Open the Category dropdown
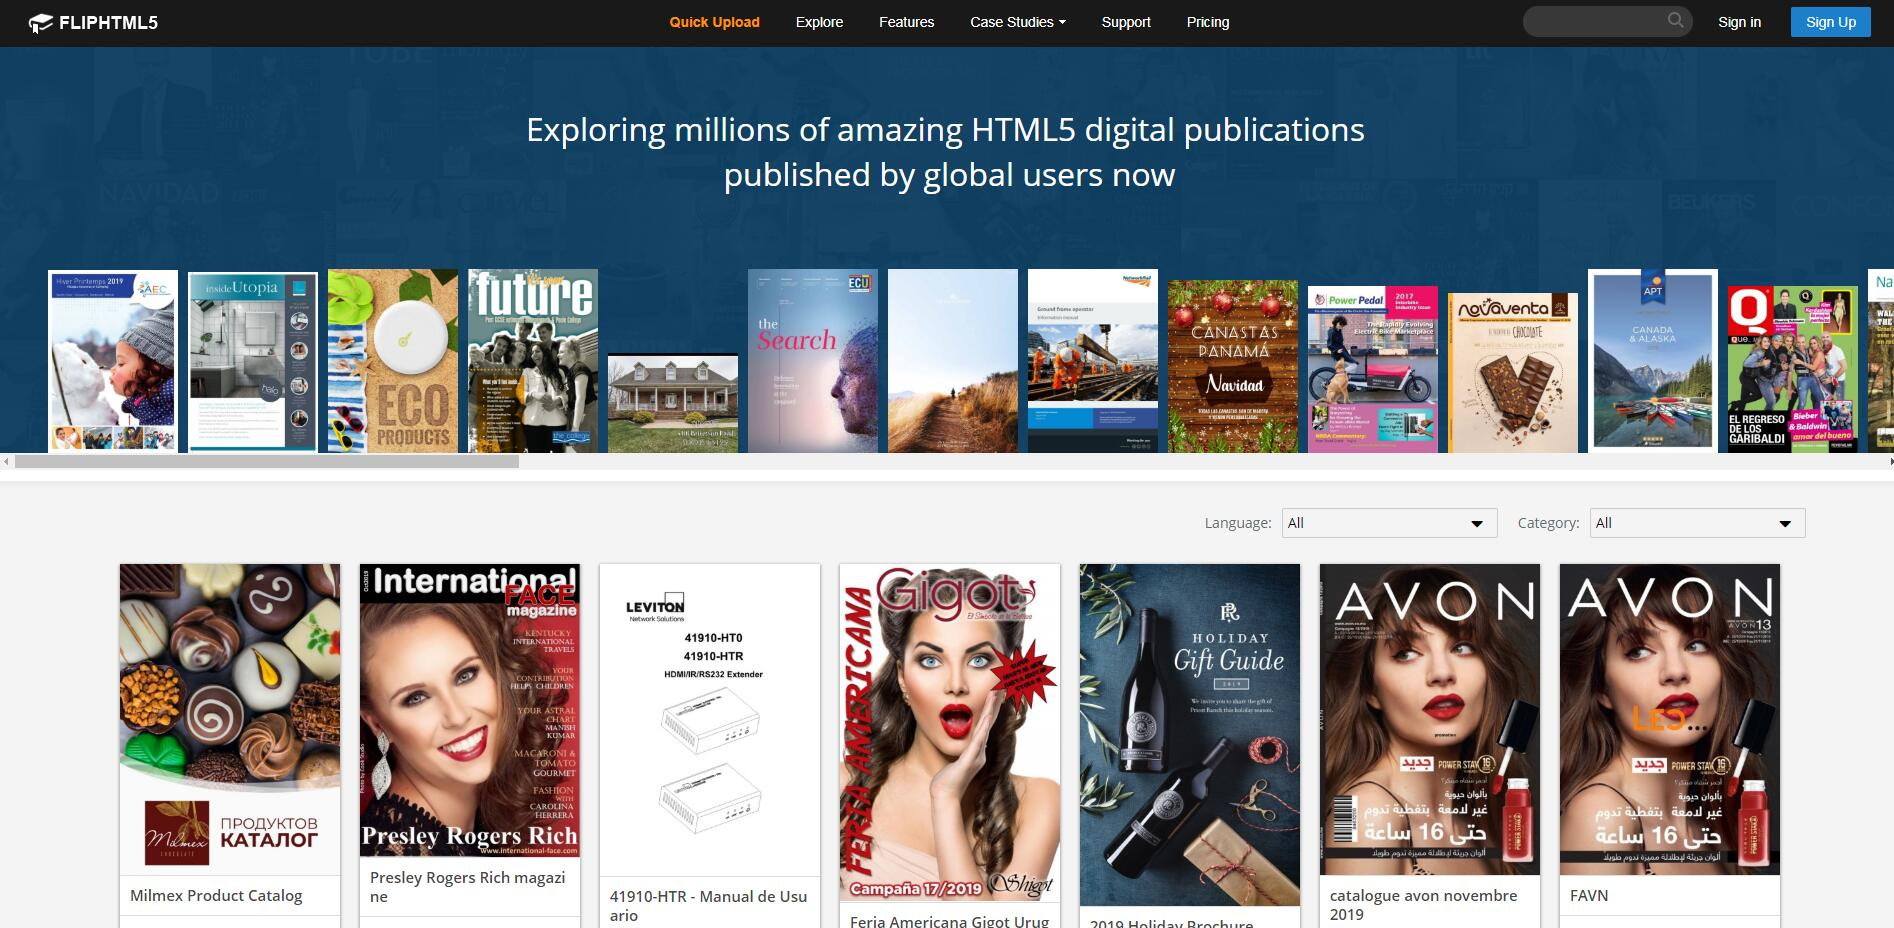 click(x=1697, y=523)
